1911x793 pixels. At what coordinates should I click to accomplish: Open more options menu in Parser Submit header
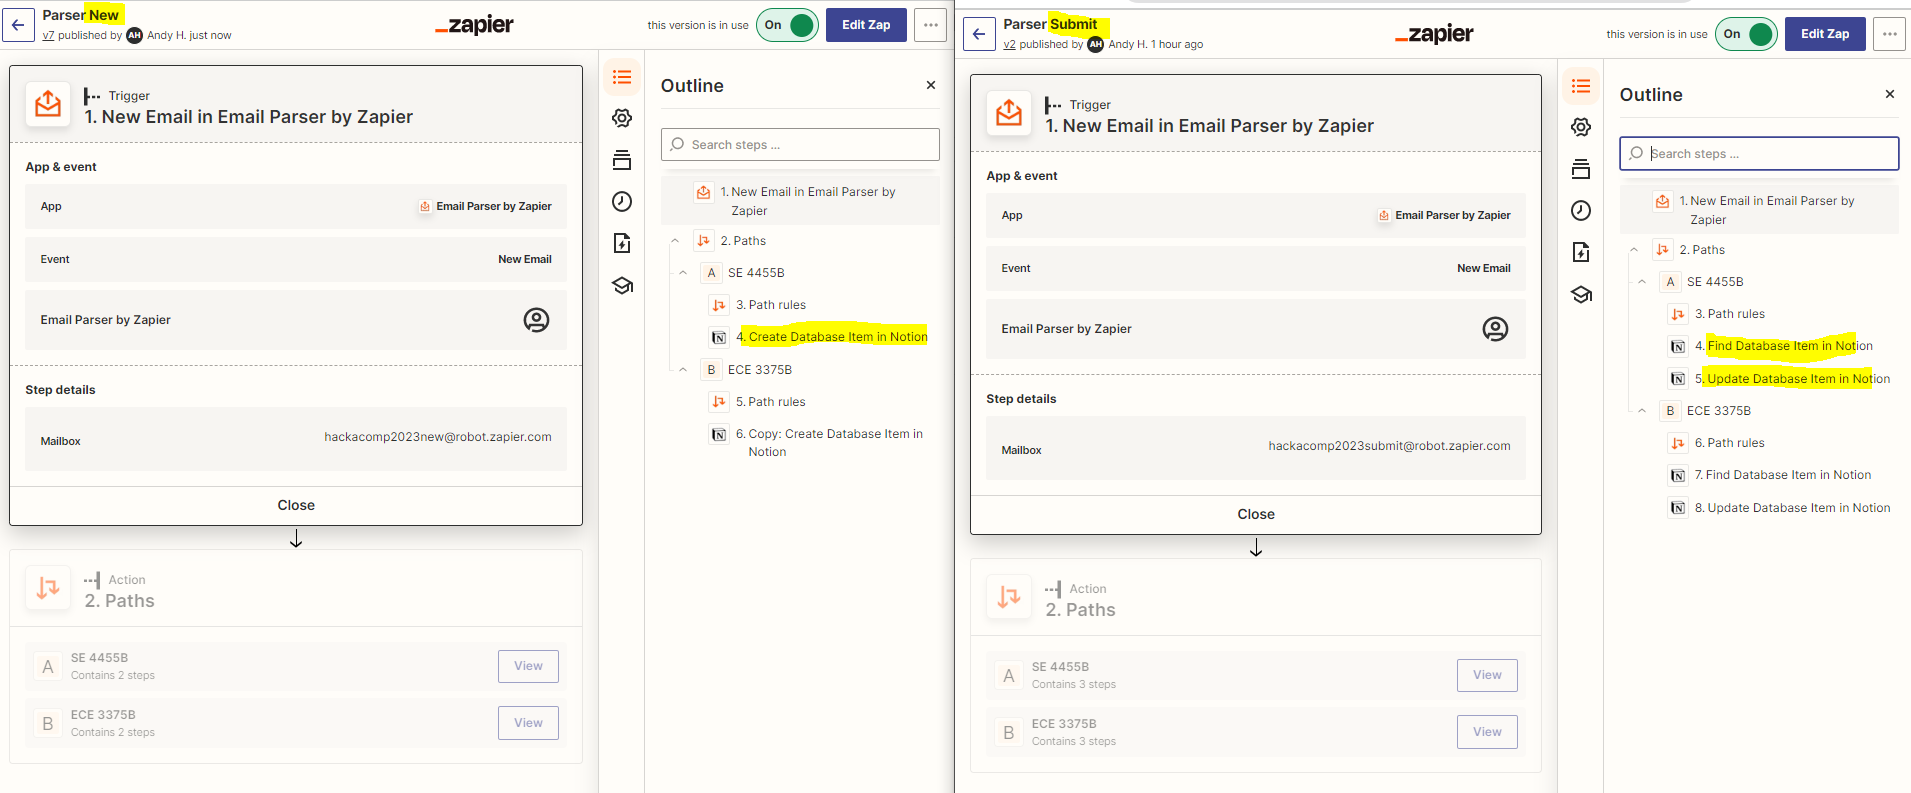tap(1889, 34)
